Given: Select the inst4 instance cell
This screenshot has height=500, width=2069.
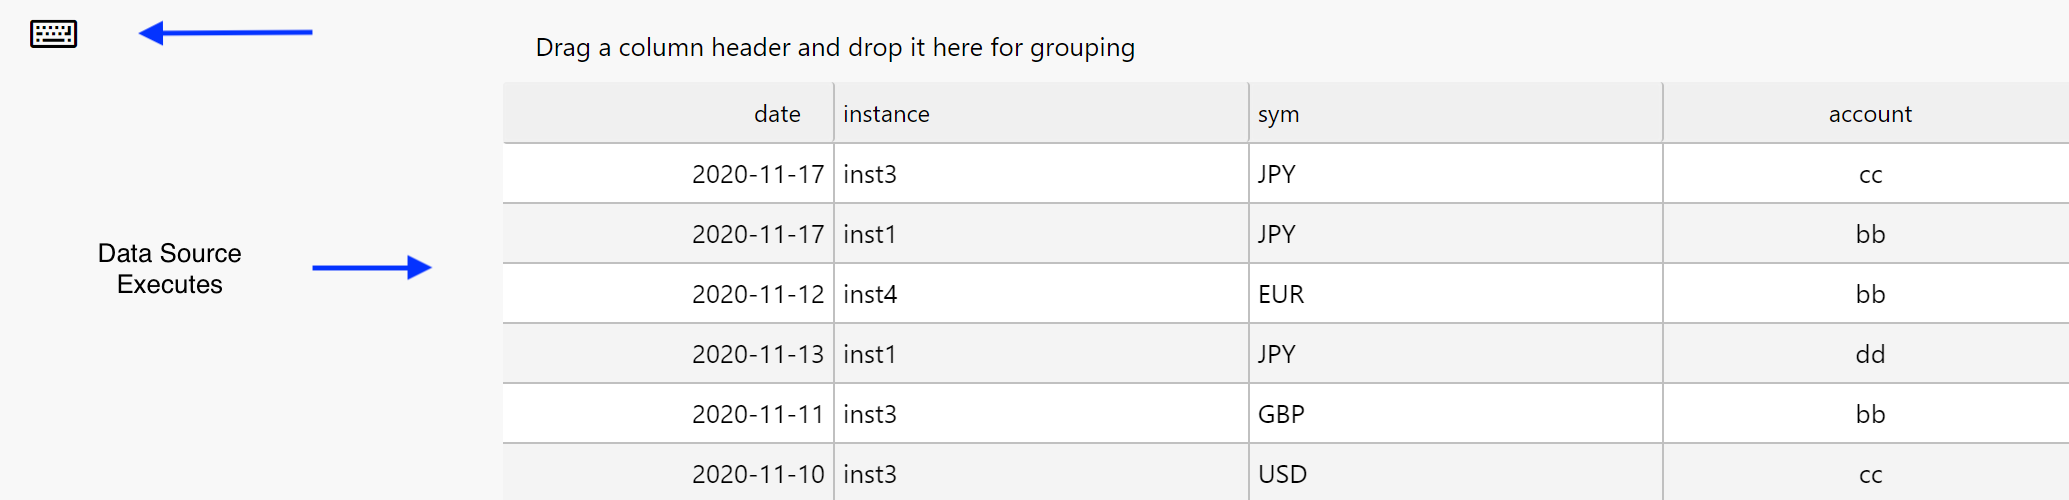Looking at the screenshot, I should click(870, 294).
